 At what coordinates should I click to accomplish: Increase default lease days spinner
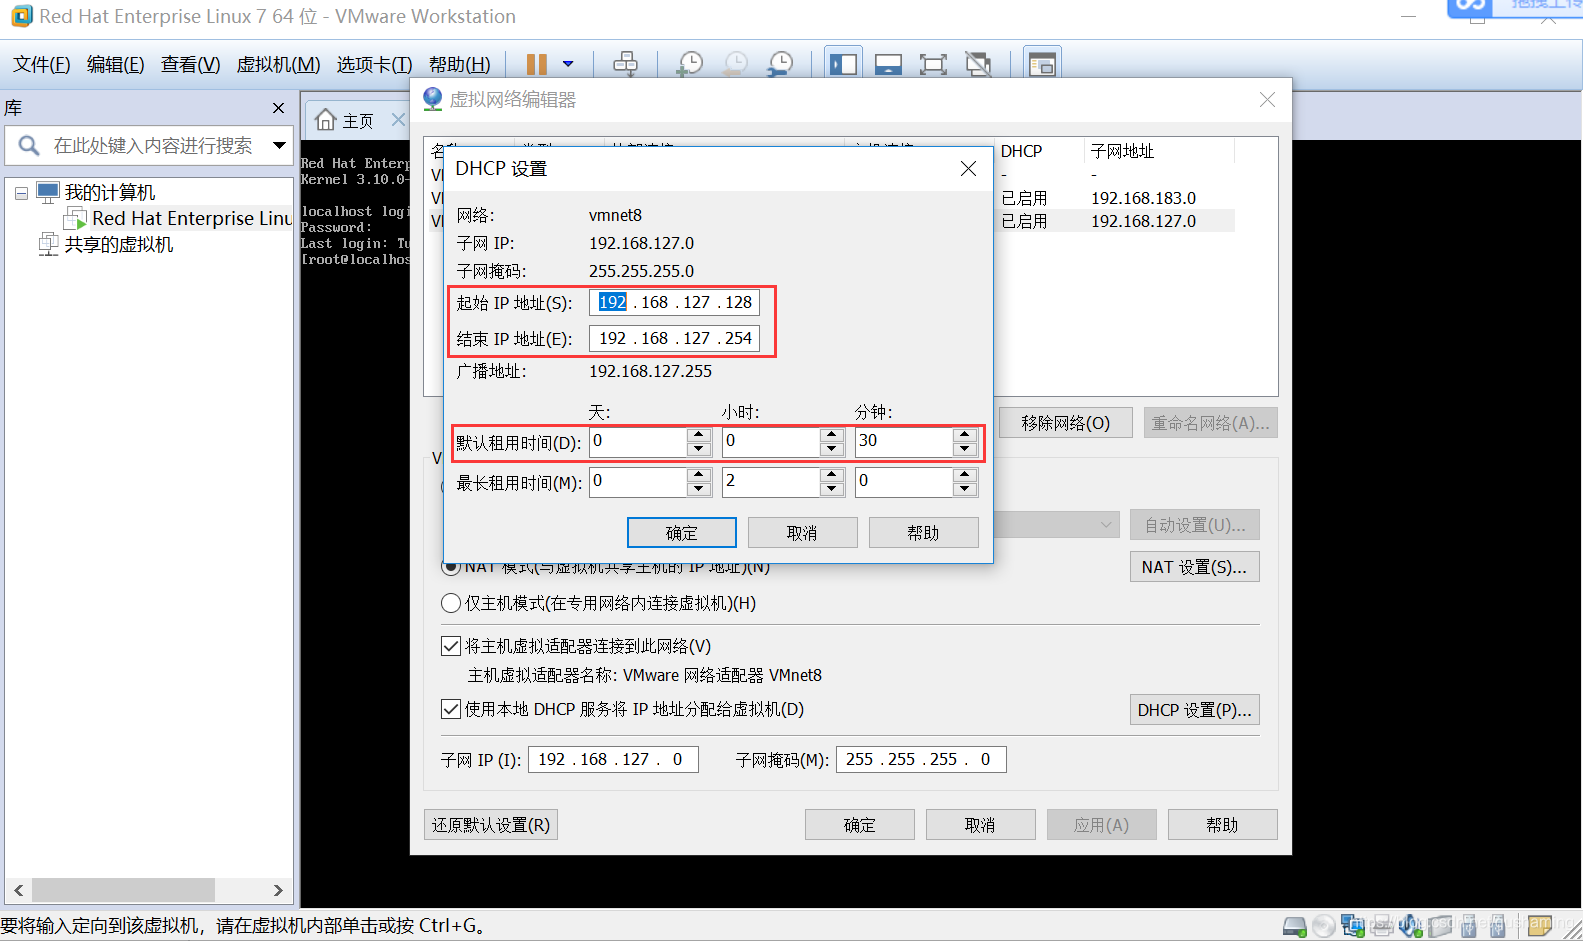[x=699, y=434]
